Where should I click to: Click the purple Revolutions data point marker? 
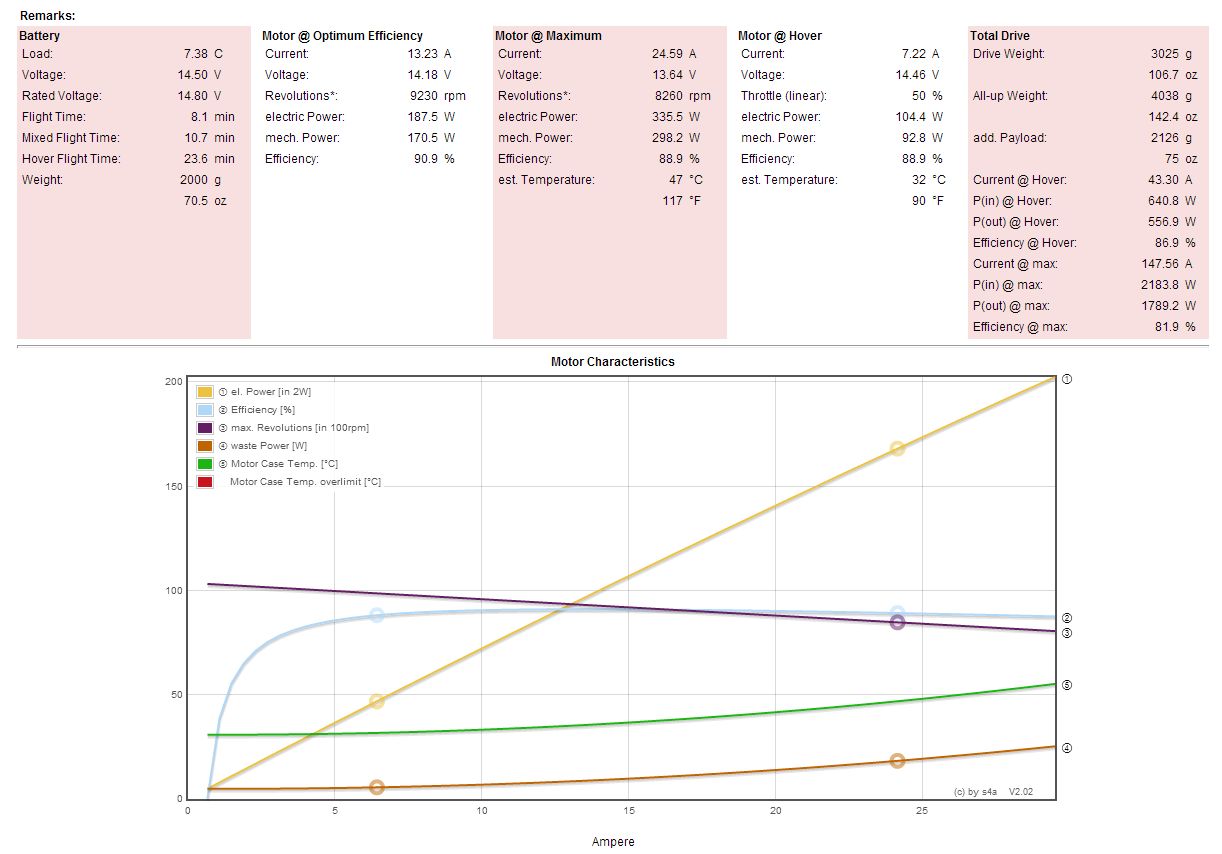click(897, 622)
